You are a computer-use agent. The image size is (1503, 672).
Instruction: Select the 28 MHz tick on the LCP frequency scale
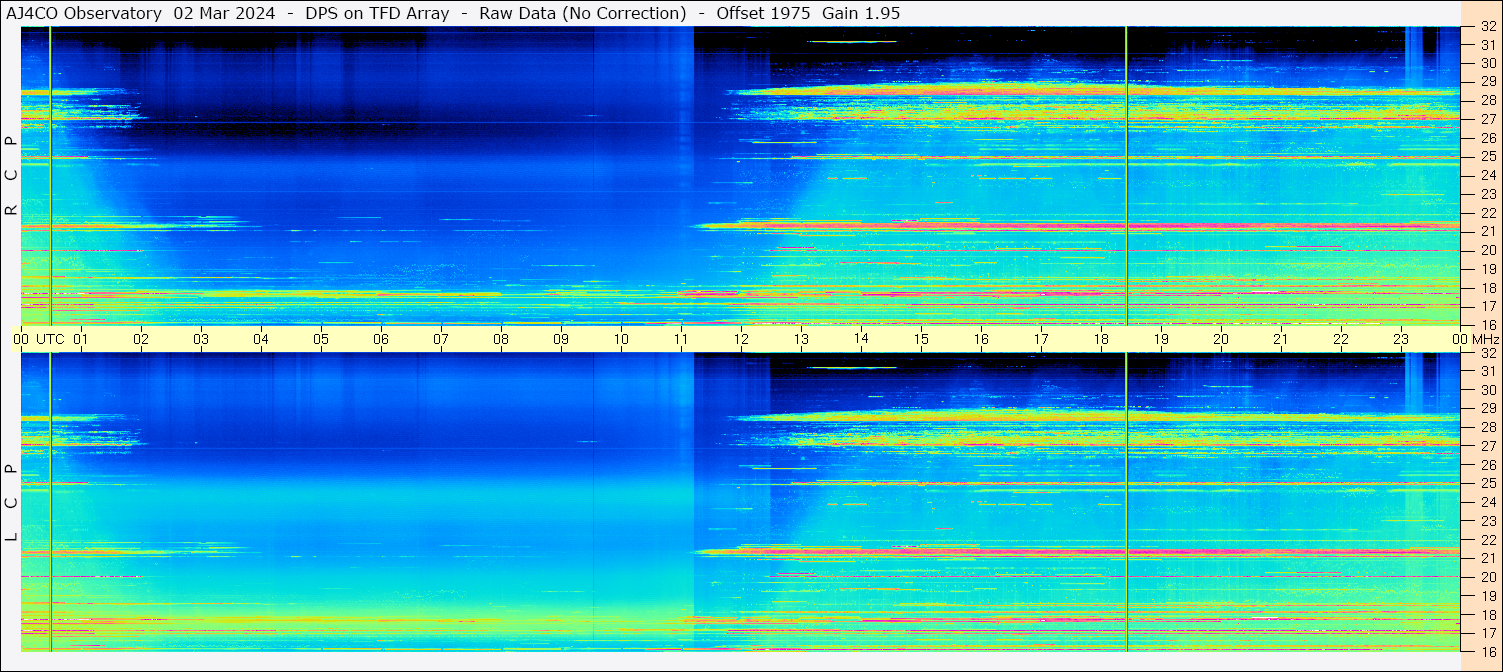tap(1487, 427)
